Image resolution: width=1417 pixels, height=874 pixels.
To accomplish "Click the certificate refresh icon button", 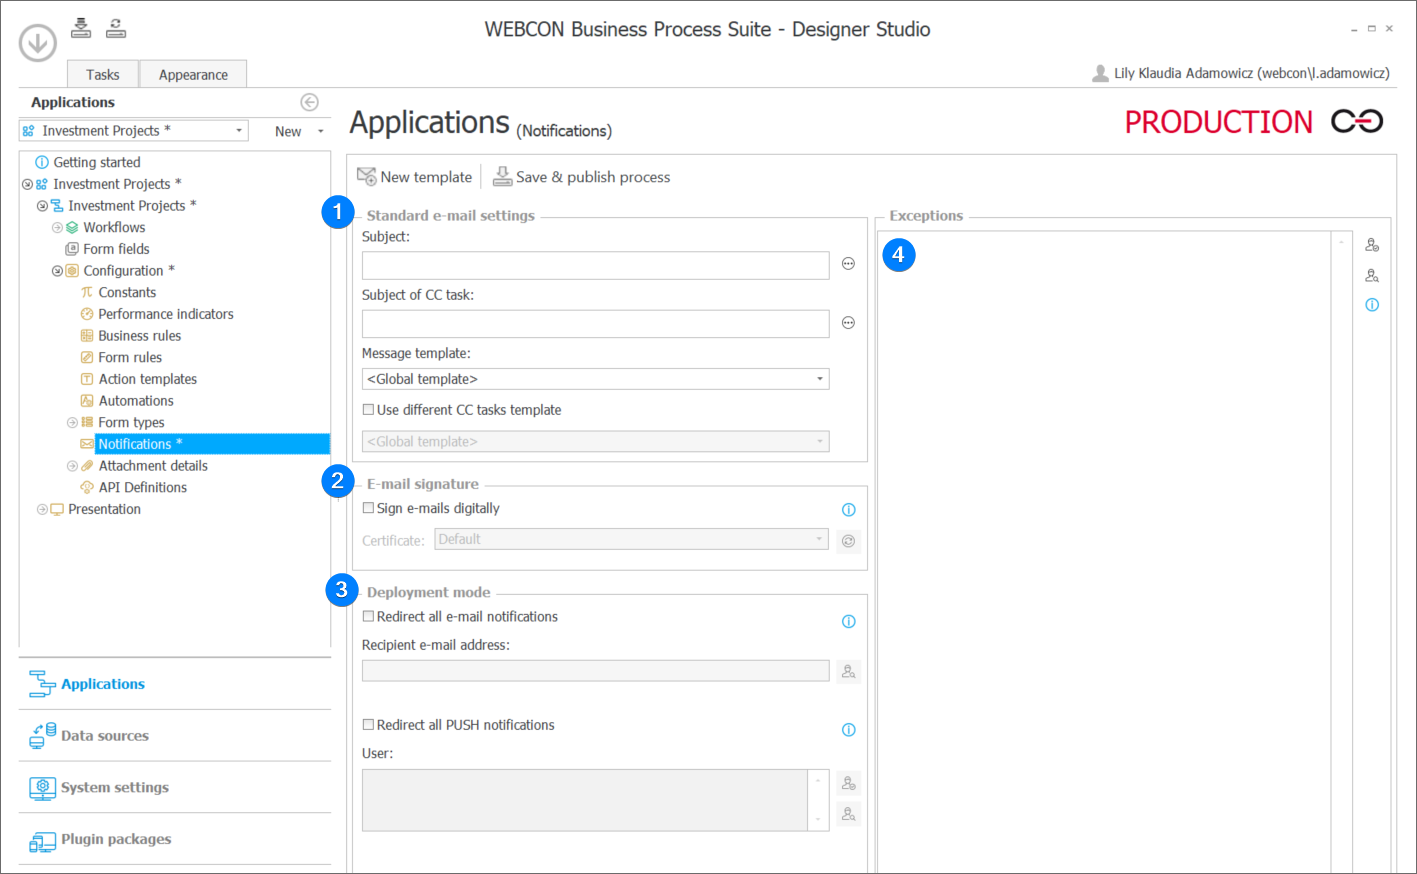I will pos(848,541).
